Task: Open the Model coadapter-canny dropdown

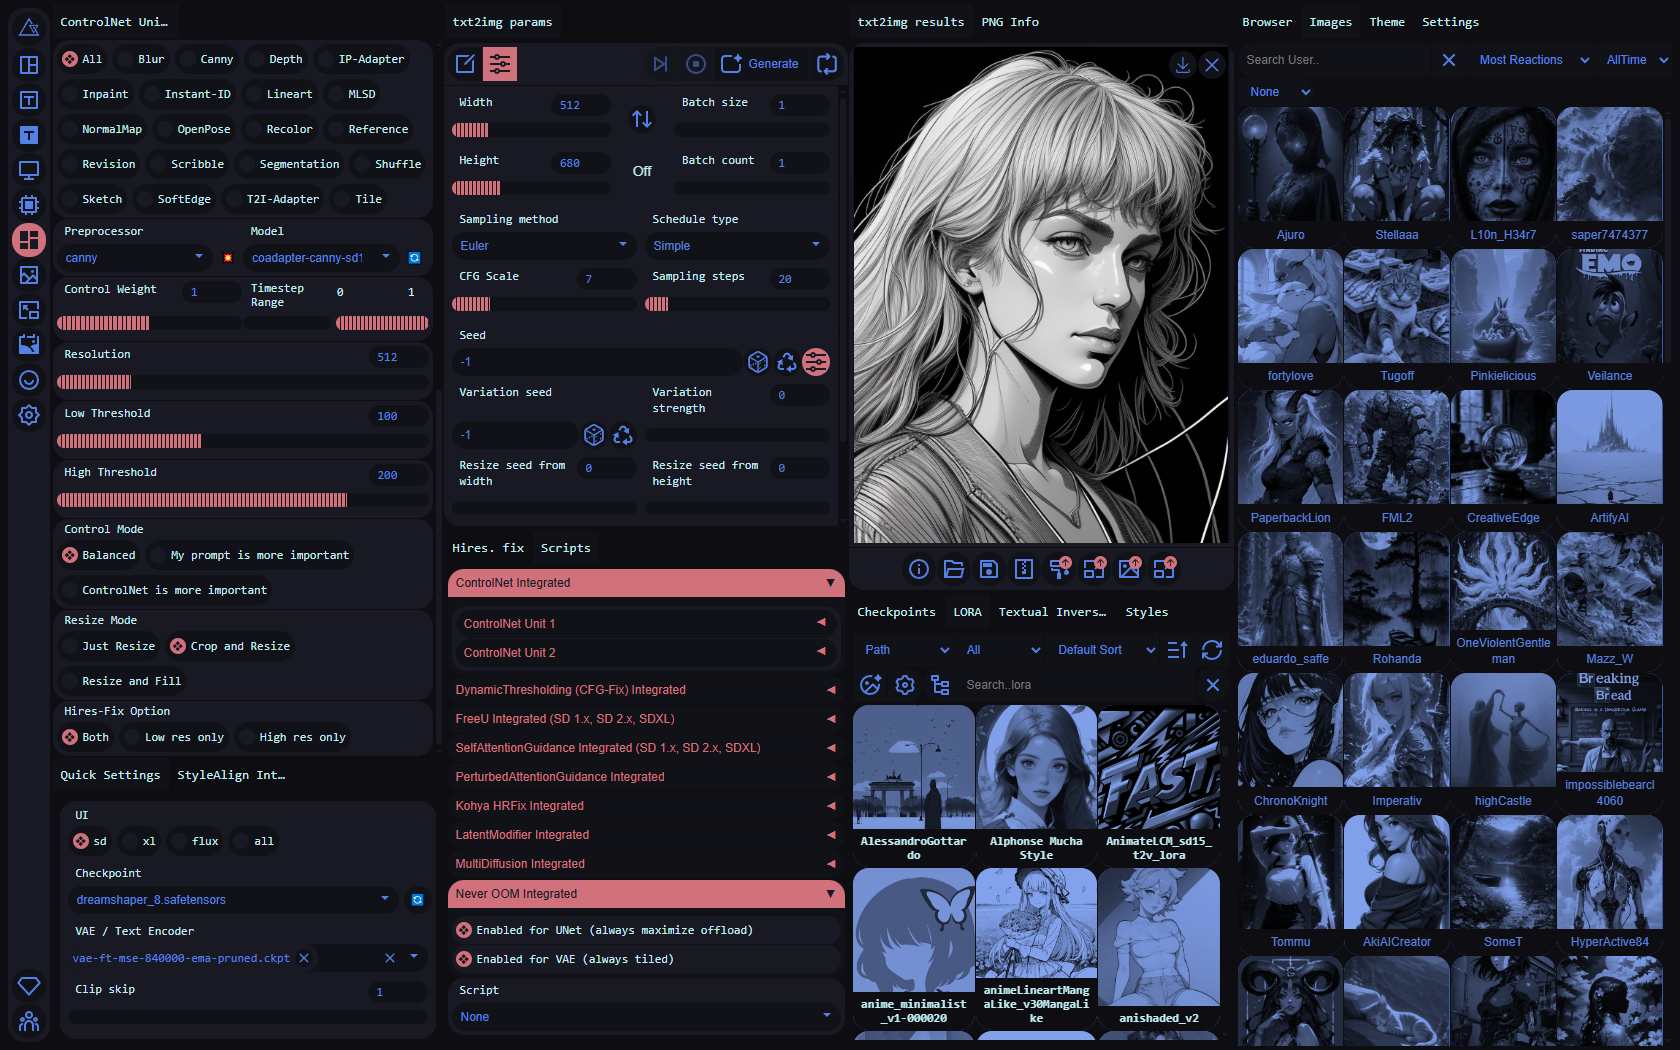Action: (x=321, y=258)
